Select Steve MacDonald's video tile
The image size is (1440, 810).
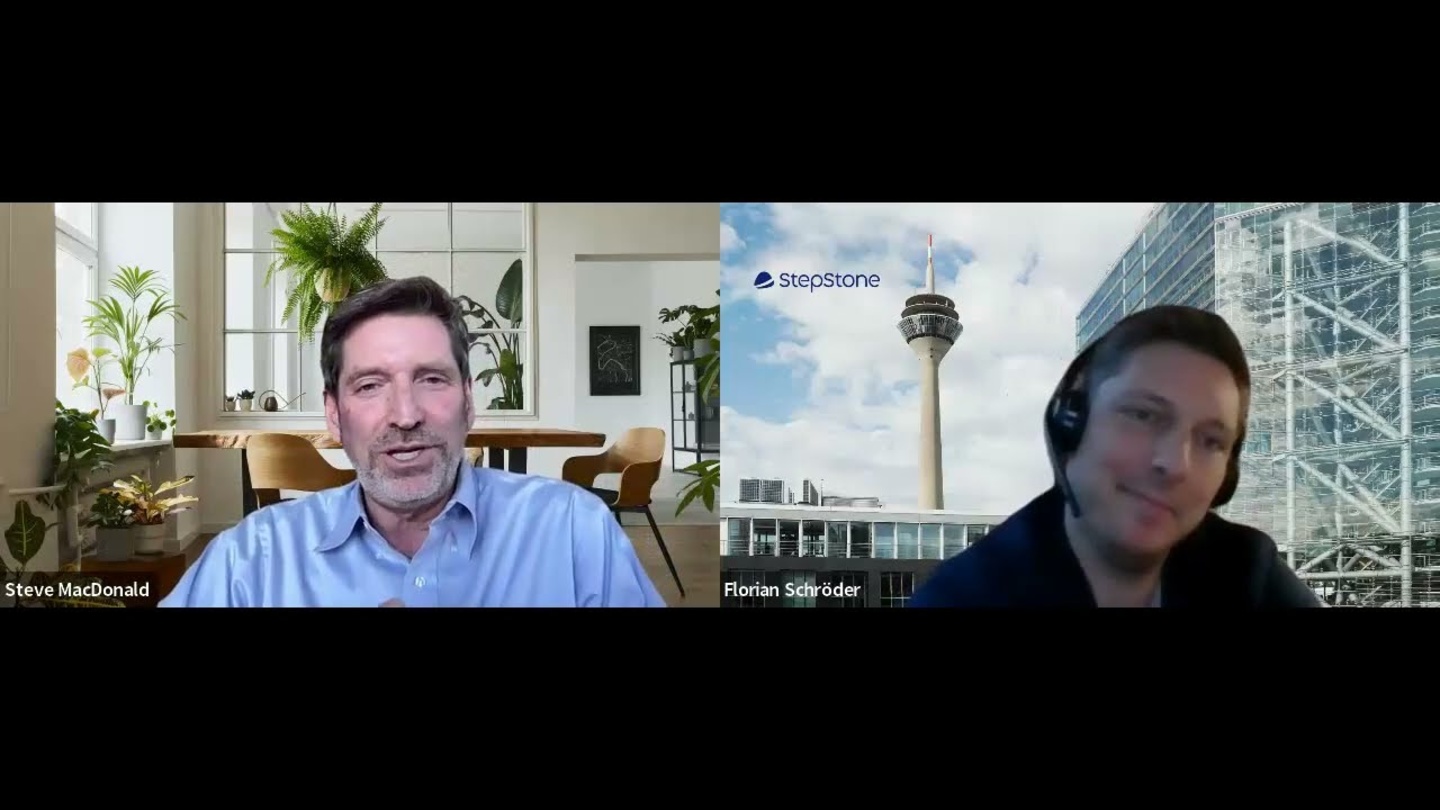[360, 405]
